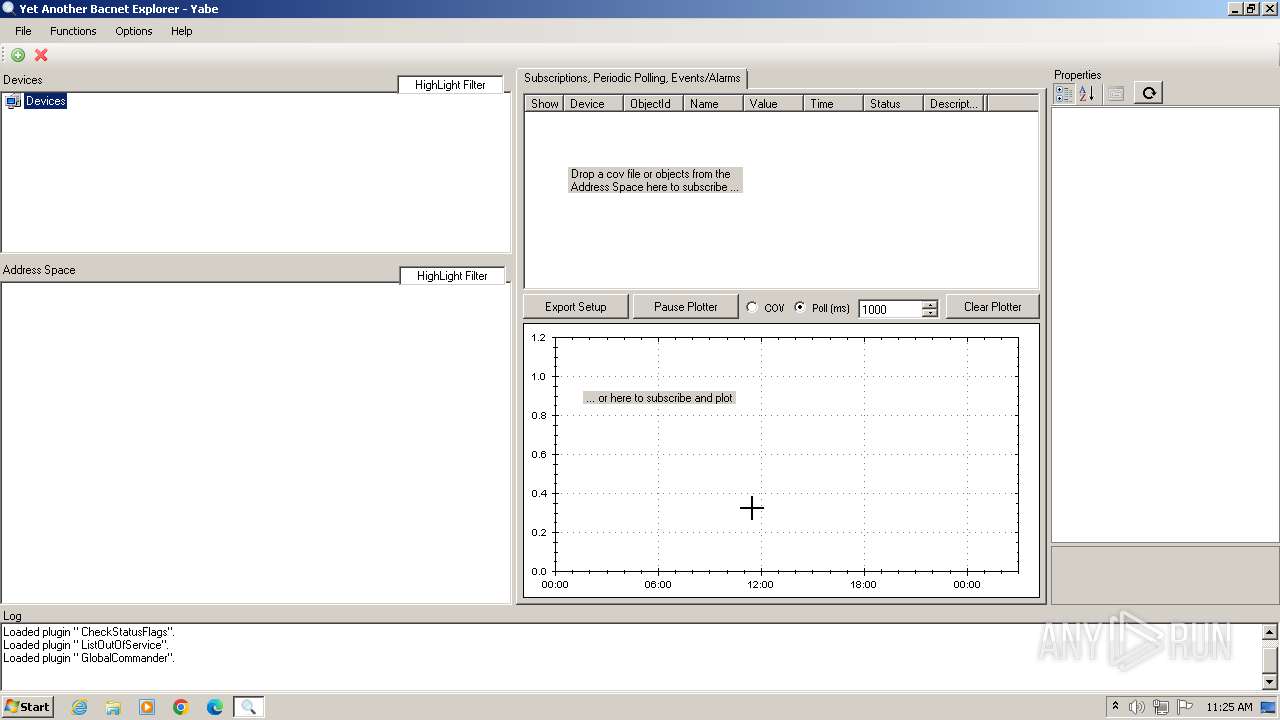
Task: Click the Status column header
Action: tap(893, 103)
